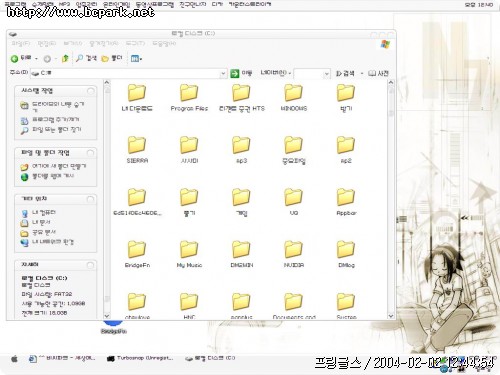This screenshot has width=500, height=375.
Task: Click the folder view scrollbar down arrow
Action: pyautogui.click(x=391, y=316)
